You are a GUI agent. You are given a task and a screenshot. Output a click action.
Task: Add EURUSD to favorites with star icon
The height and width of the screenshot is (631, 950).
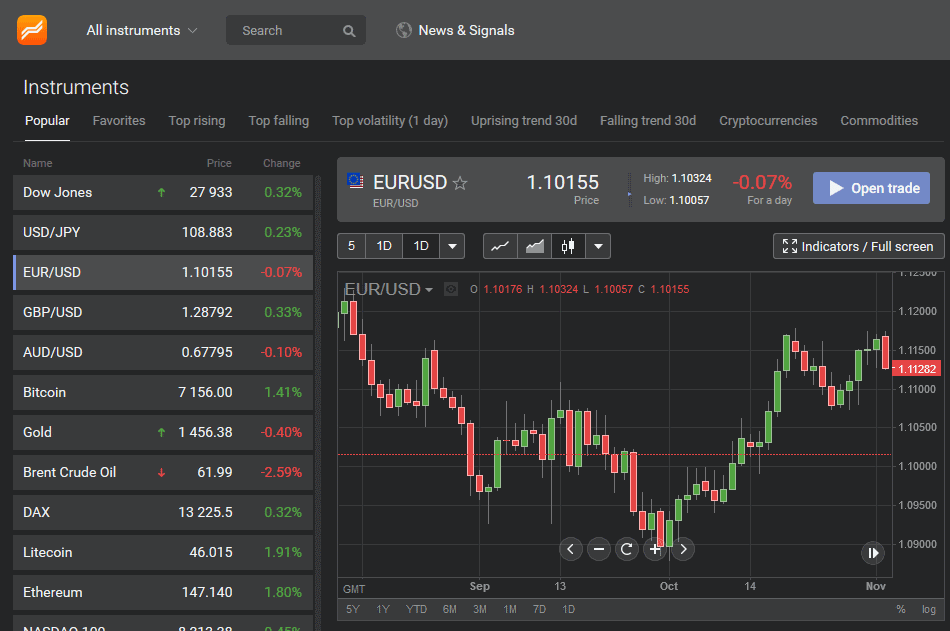(x=460, y=183)
